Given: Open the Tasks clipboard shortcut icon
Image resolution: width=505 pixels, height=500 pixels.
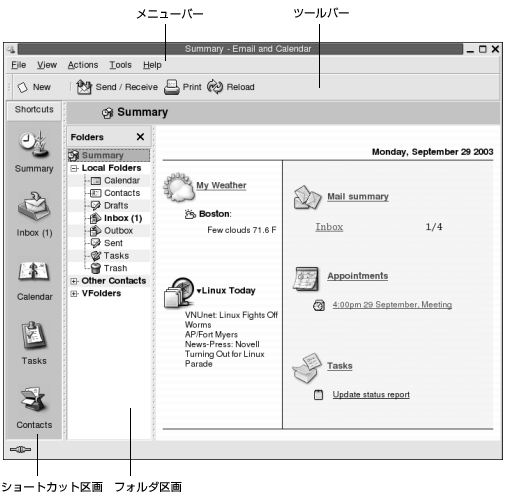Looking at the screenshot, I should (x=34, y=335).
